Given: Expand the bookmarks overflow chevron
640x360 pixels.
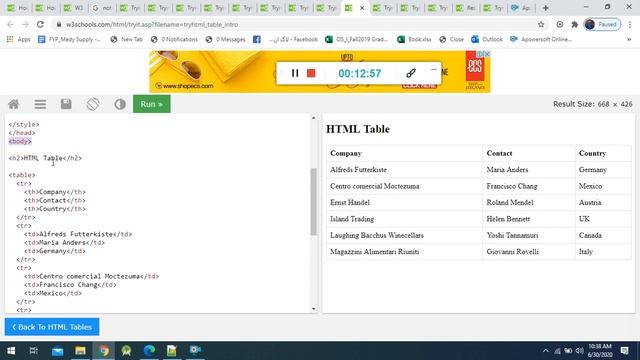Looking at the screenshot, I should tap(629, 39).
